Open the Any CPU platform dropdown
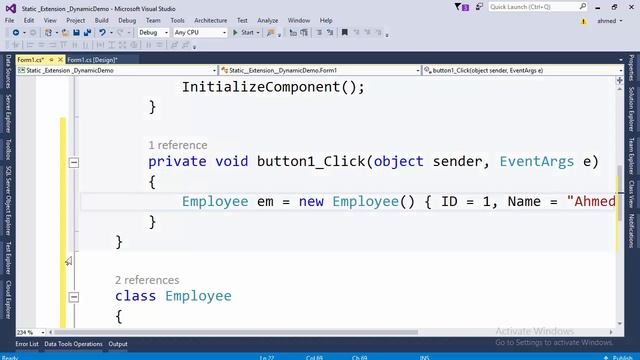Image resolution: width=640 pixels, height=360 pixels. click(200, 32)
